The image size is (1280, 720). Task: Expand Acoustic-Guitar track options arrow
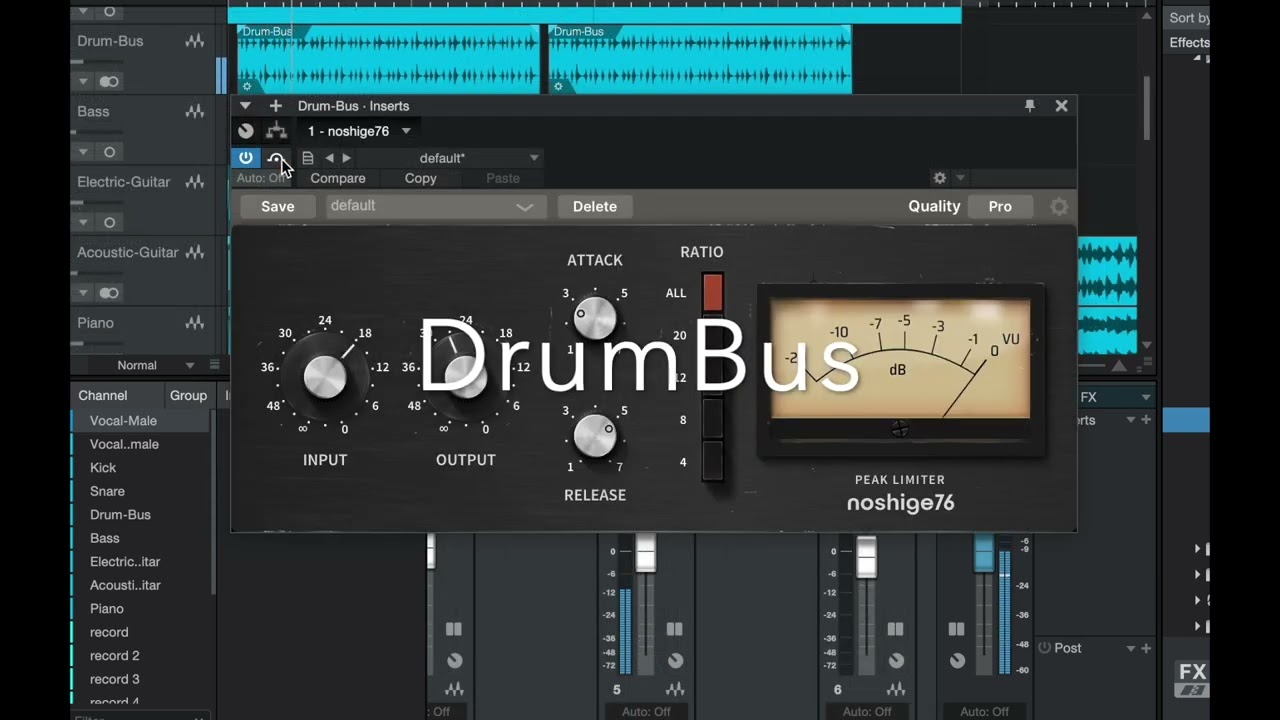[83, 293]
